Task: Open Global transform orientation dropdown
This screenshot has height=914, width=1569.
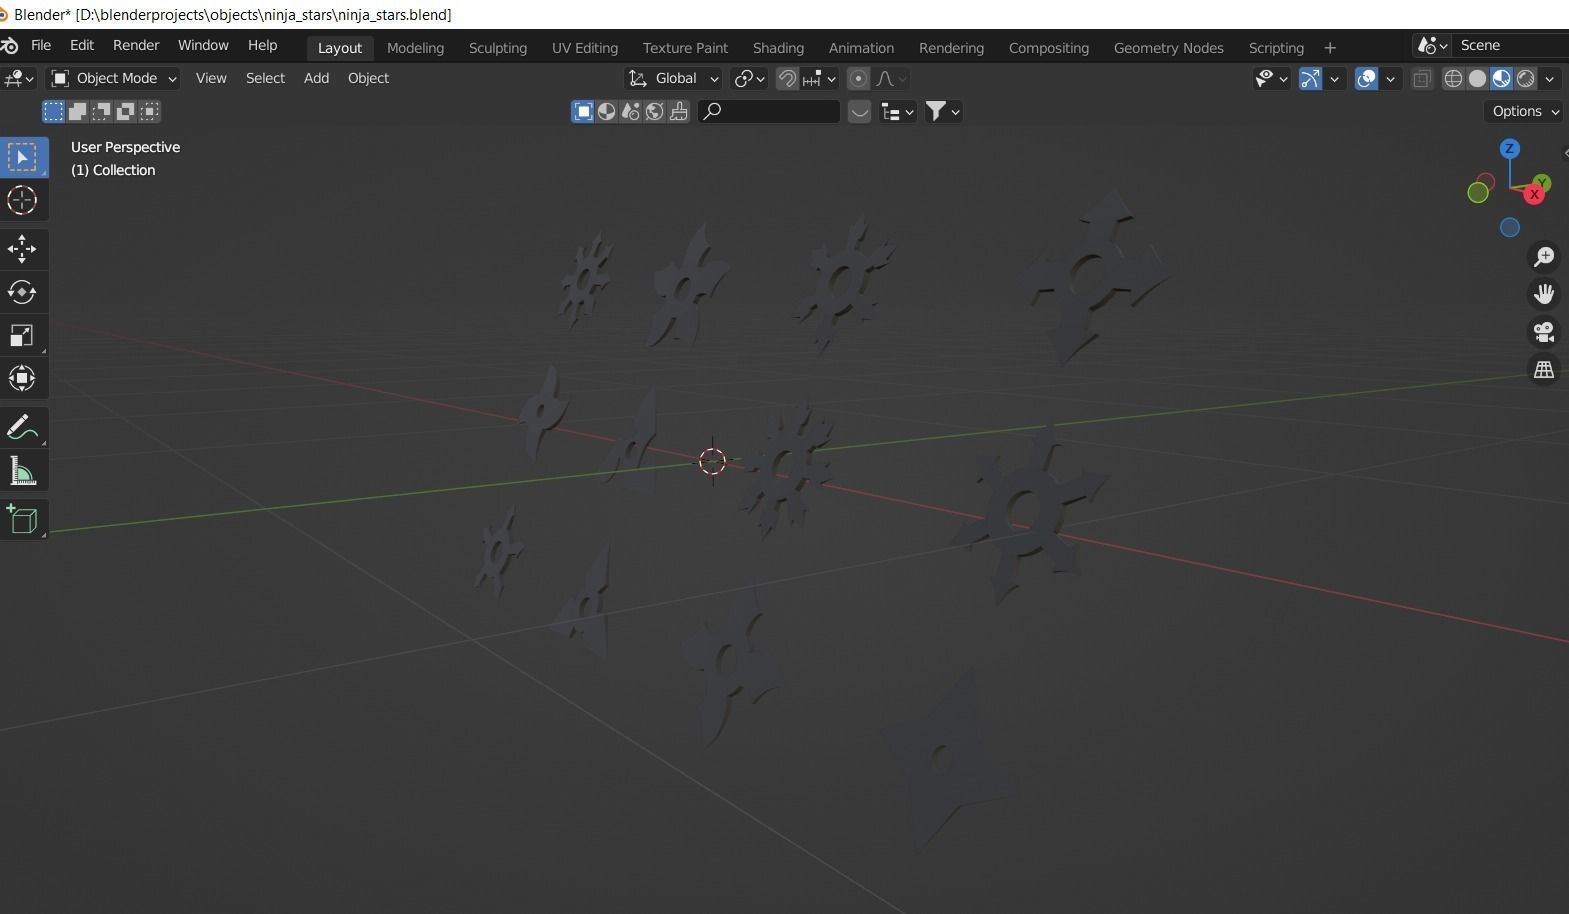Action: (x=673, y=78)
